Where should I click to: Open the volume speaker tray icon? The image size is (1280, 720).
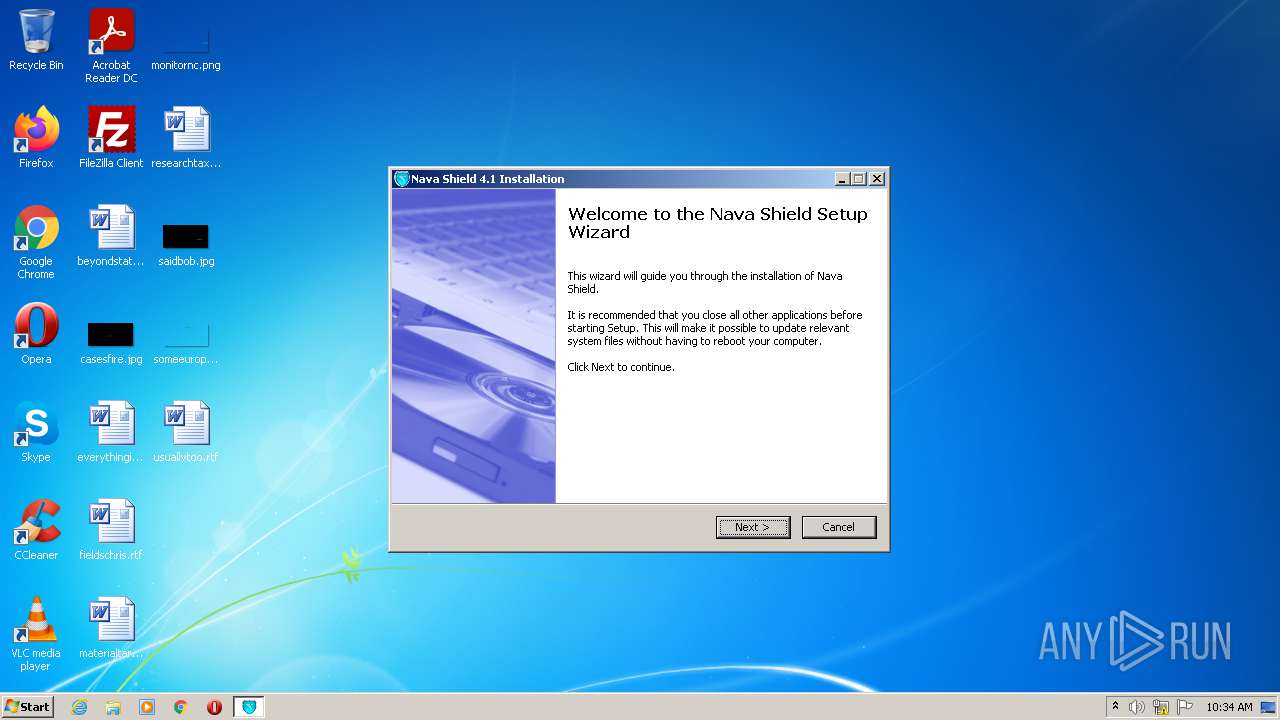tap(1137, 707)
